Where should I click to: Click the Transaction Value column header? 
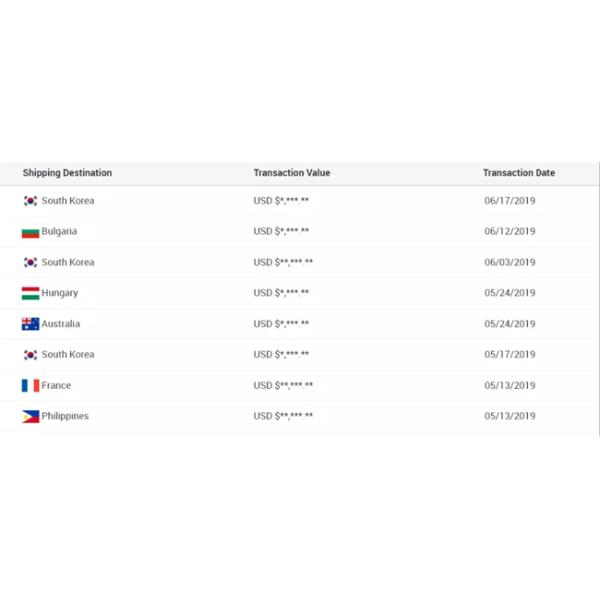(292, 173)
